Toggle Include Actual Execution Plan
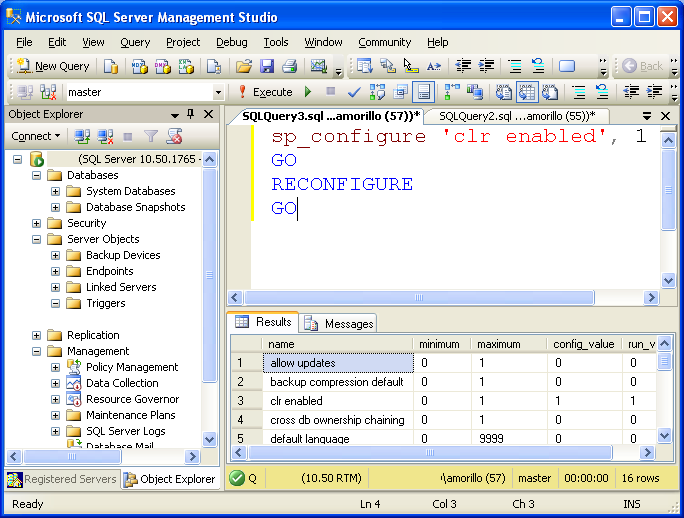This screenshot has width=684, height=518. click(x=451, y=92)
